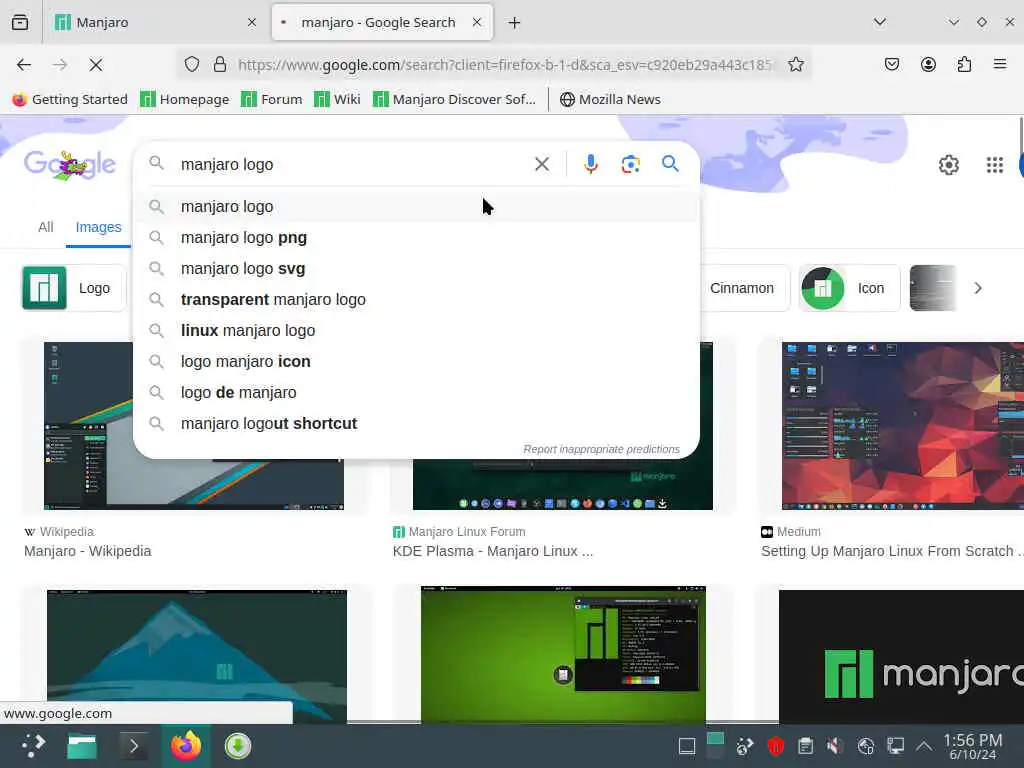The width and height of the screenshot is (1024, 768).
Task: Open the Homepage bookmark
Action: tap(185, 99)
